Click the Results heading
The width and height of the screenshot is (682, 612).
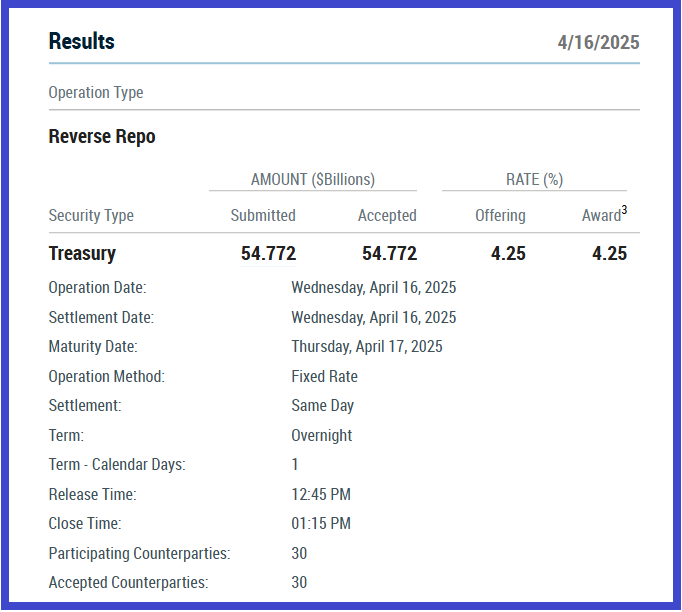pos(81,42)
